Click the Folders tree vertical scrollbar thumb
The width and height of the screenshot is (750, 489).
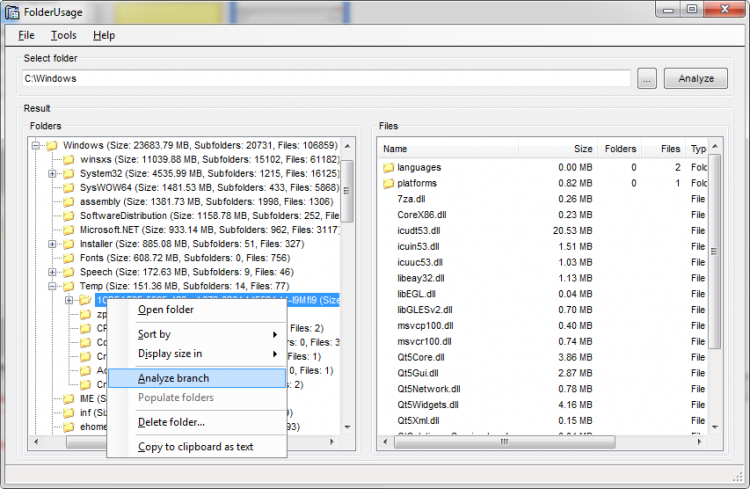pyautogui.click(x=347, y=191)
